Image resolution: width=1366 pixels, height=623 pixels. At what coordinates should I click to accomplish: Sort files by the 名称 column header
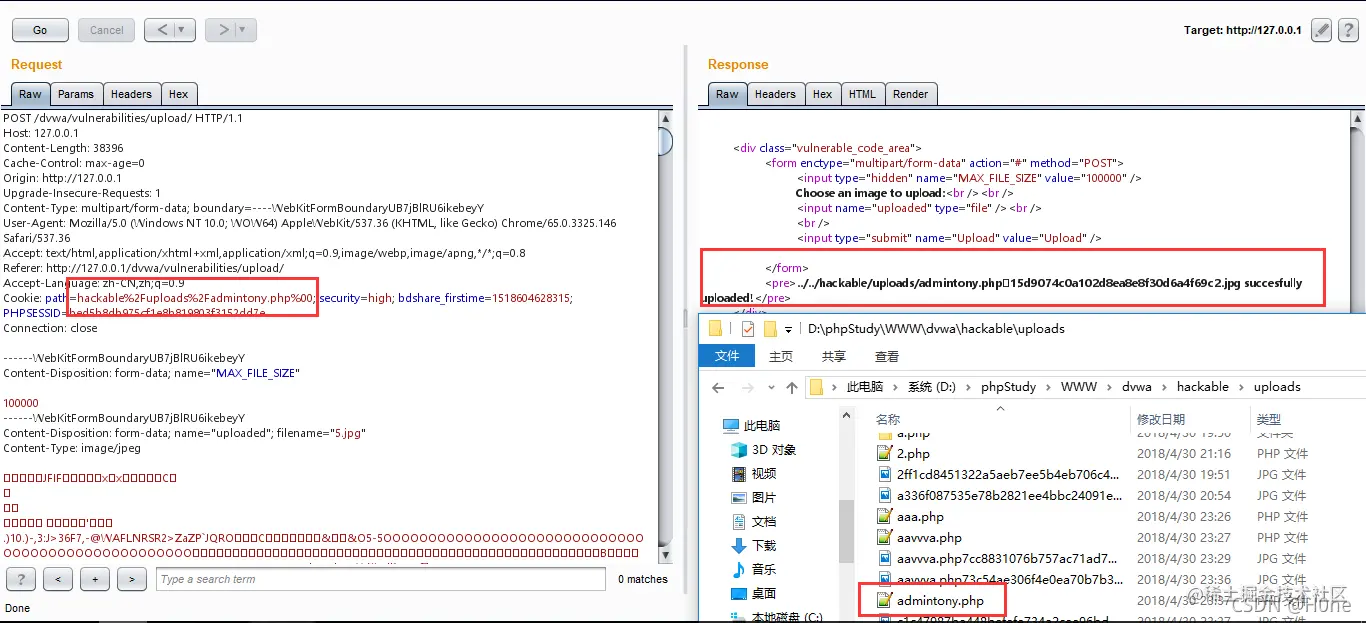(x=888, y=420)
